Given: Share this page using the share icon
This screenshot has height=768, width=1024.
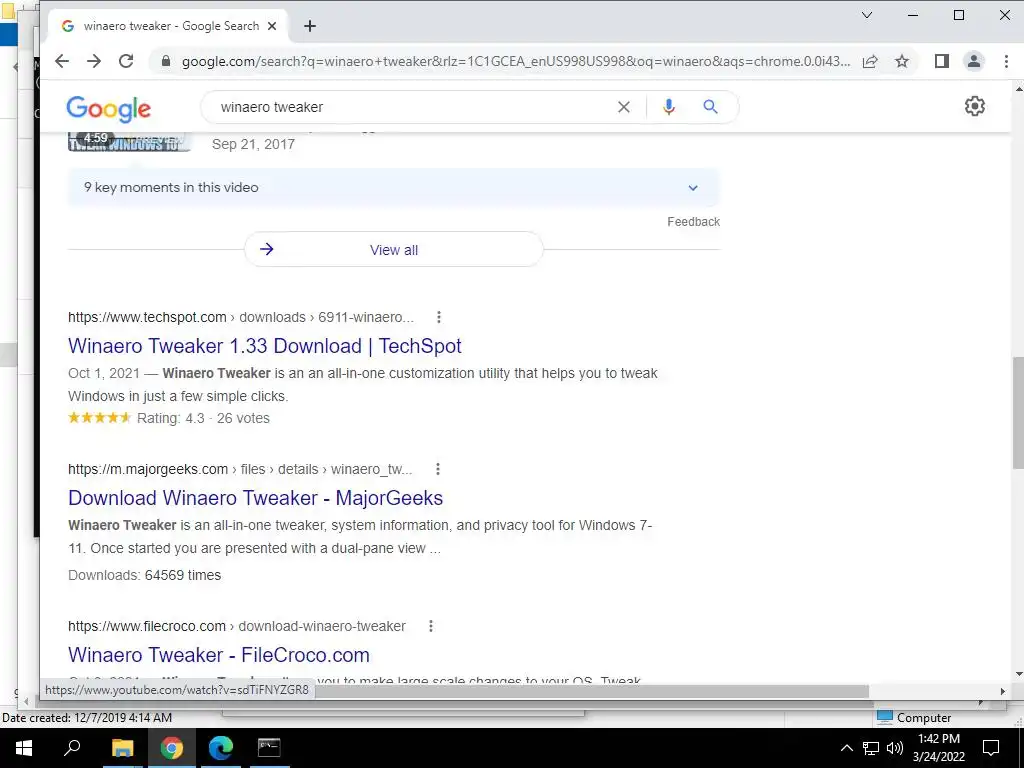Looking at the screenshot, I should [x=870, y=61].
